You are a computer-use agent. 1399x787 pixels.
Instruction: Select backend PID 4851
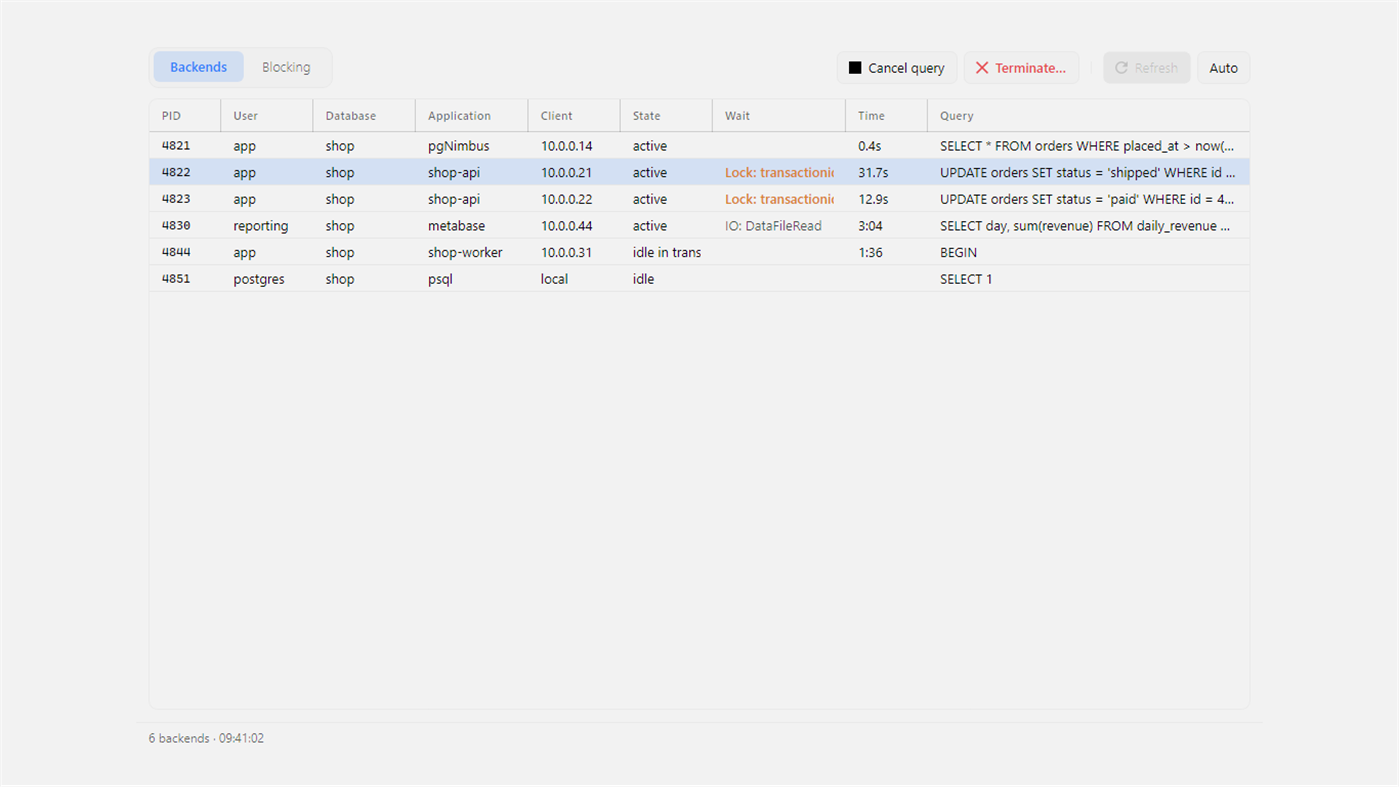pos(699,279)
